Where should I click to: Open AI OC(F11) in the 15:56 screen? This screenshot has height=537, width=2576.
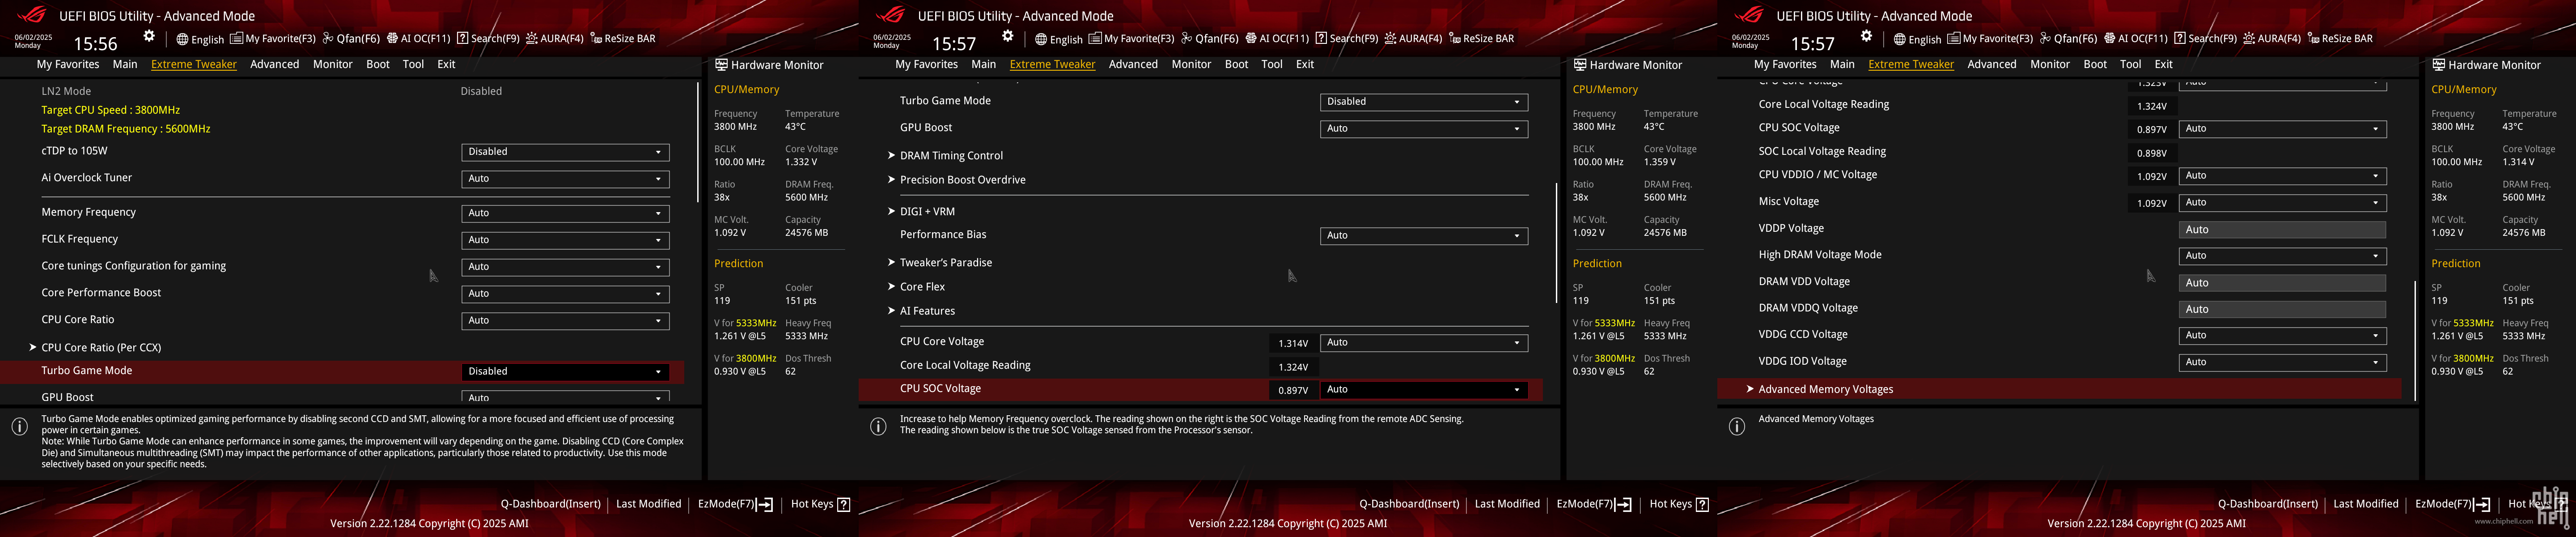(x=418, y=39)
